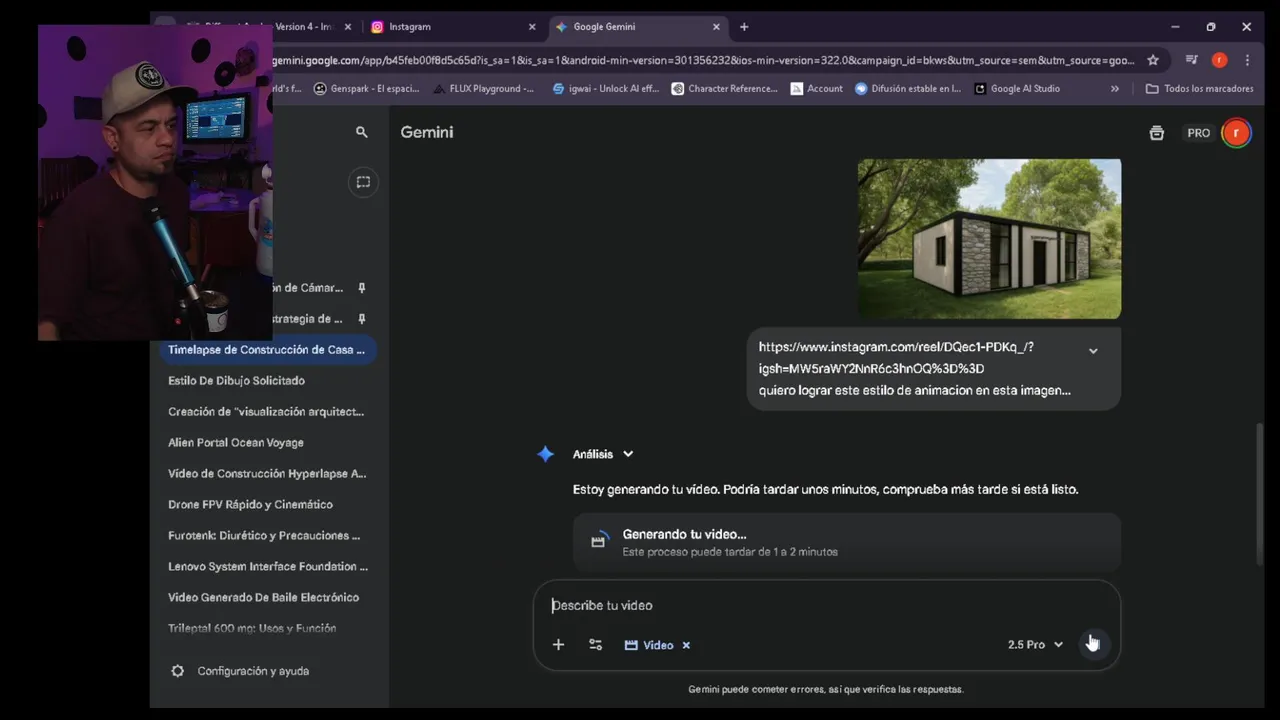
Task: Open Lenovo System Interface Foundation chat
Action: tap(267, 567)
